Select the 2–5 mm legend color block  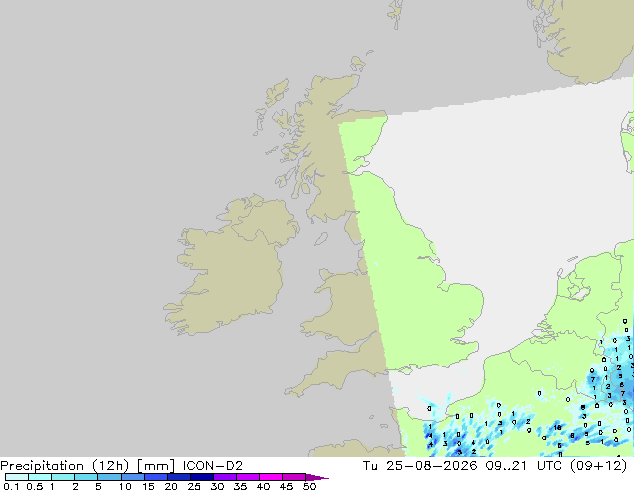click(x=86, y=477)
